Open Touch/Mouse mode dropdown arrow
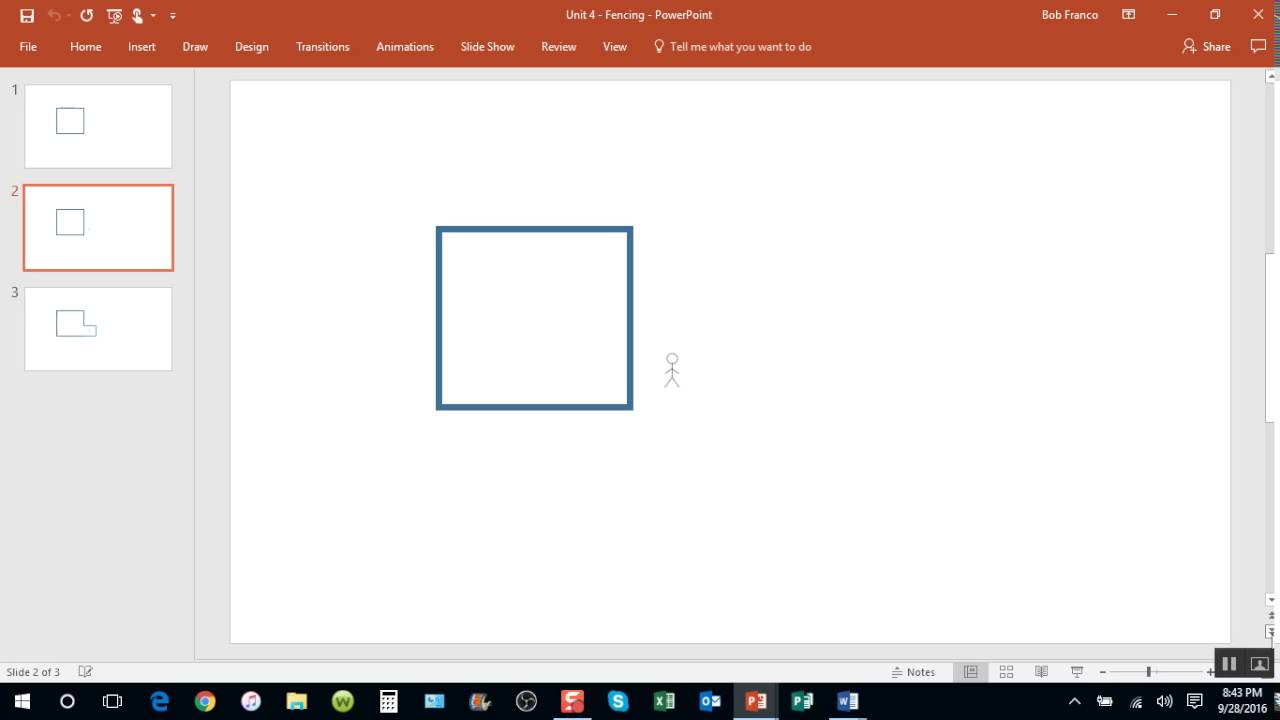Screen dimensions: 1280x720 pos(153,16)
